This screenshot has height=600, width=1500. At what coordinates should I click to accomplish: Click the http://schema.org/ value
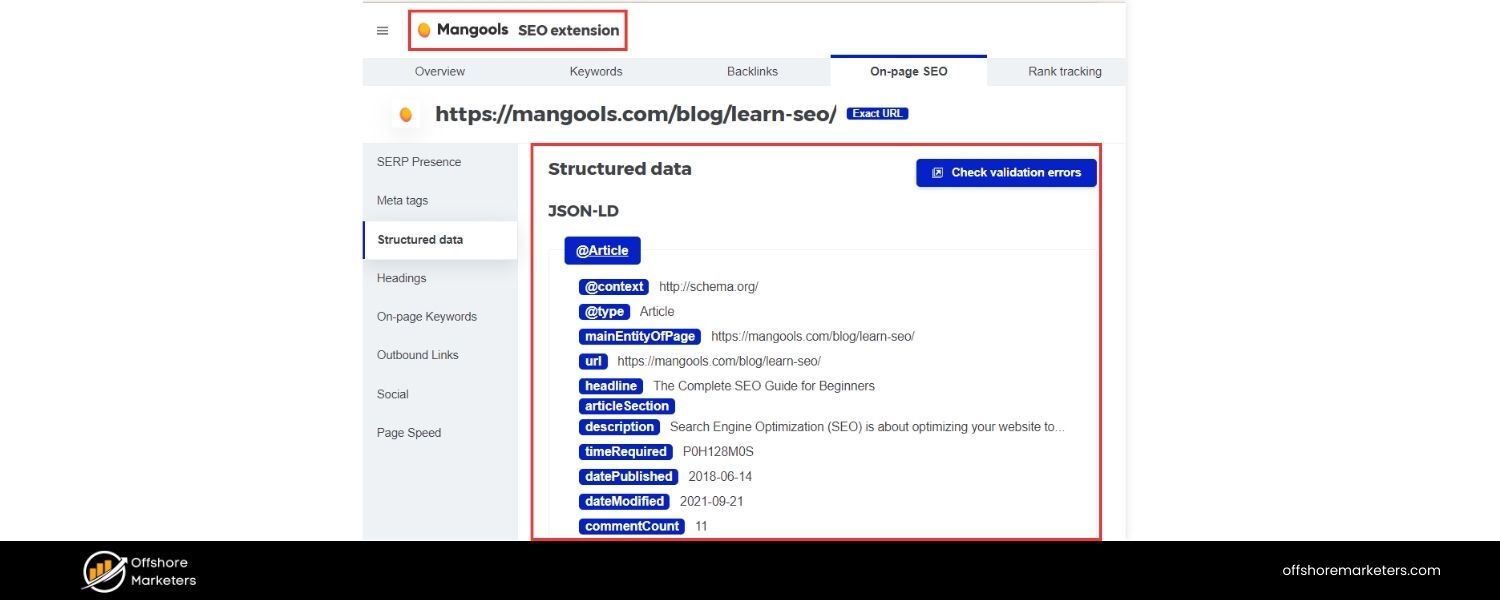[x=709, y=287]
